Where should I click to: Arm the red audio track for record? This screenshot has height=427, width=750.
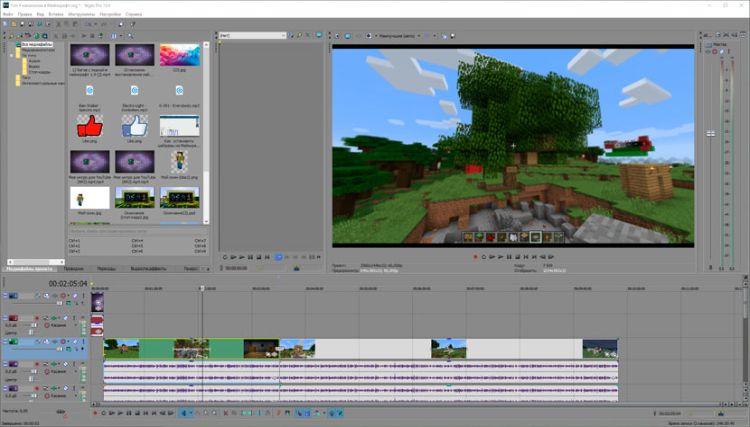(37, 318)
